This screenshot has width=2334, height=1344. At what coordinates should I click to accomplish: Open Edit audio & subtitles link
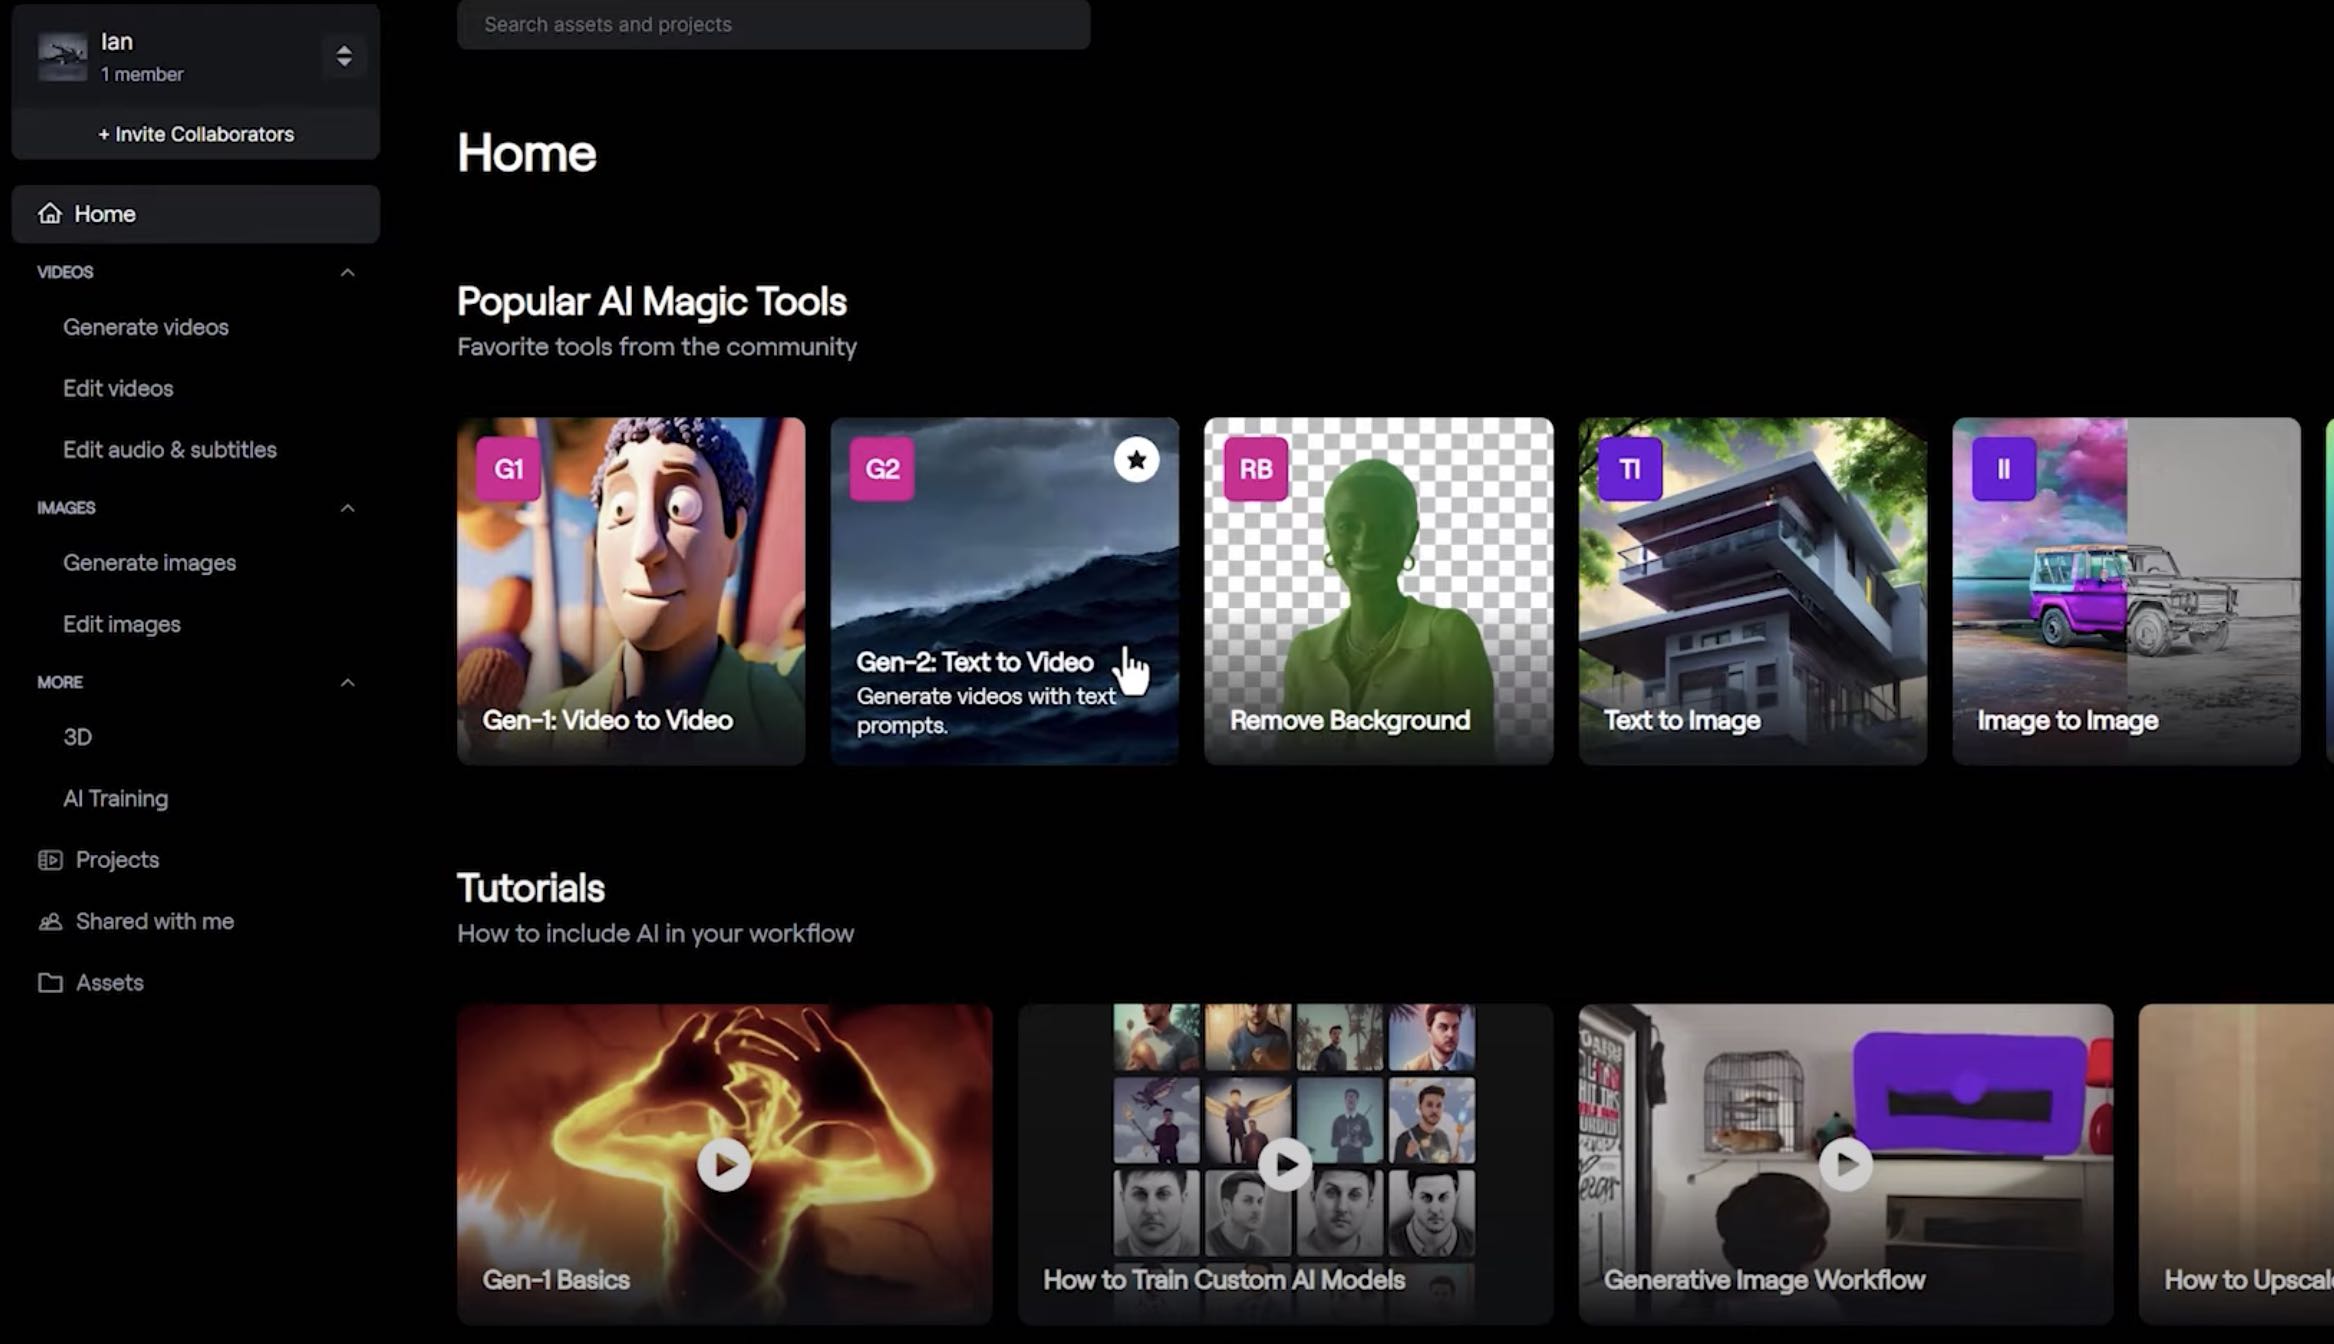pos(170,449)
